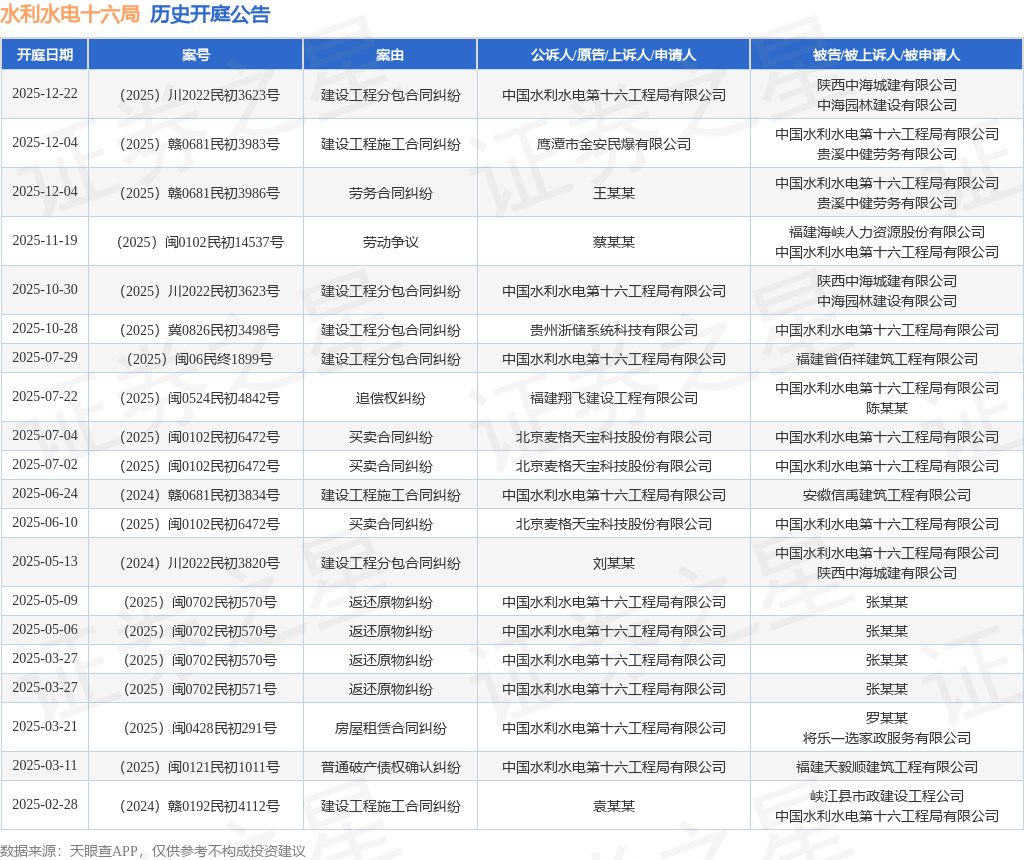Select date cell 2025-02-28

45,804
